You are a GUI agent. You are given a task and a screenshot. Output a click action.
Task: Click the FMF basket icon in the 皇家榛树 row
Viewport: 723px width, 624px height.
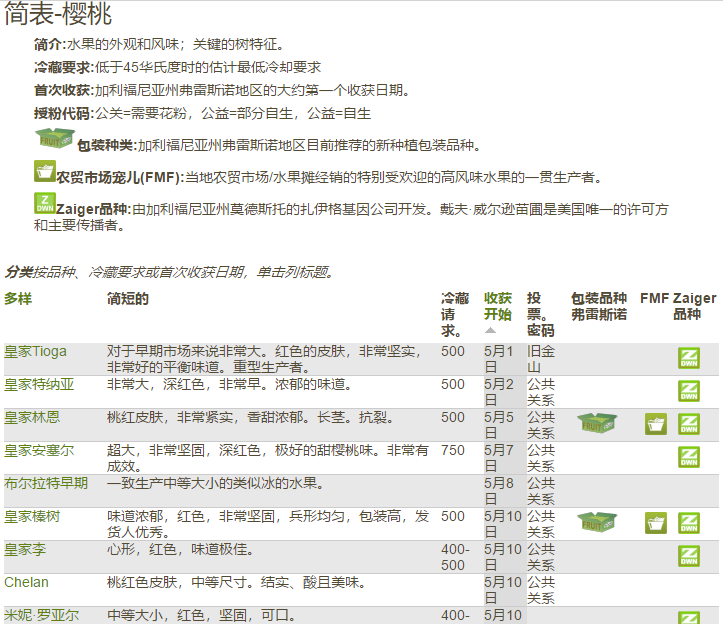tap(656, 523)
